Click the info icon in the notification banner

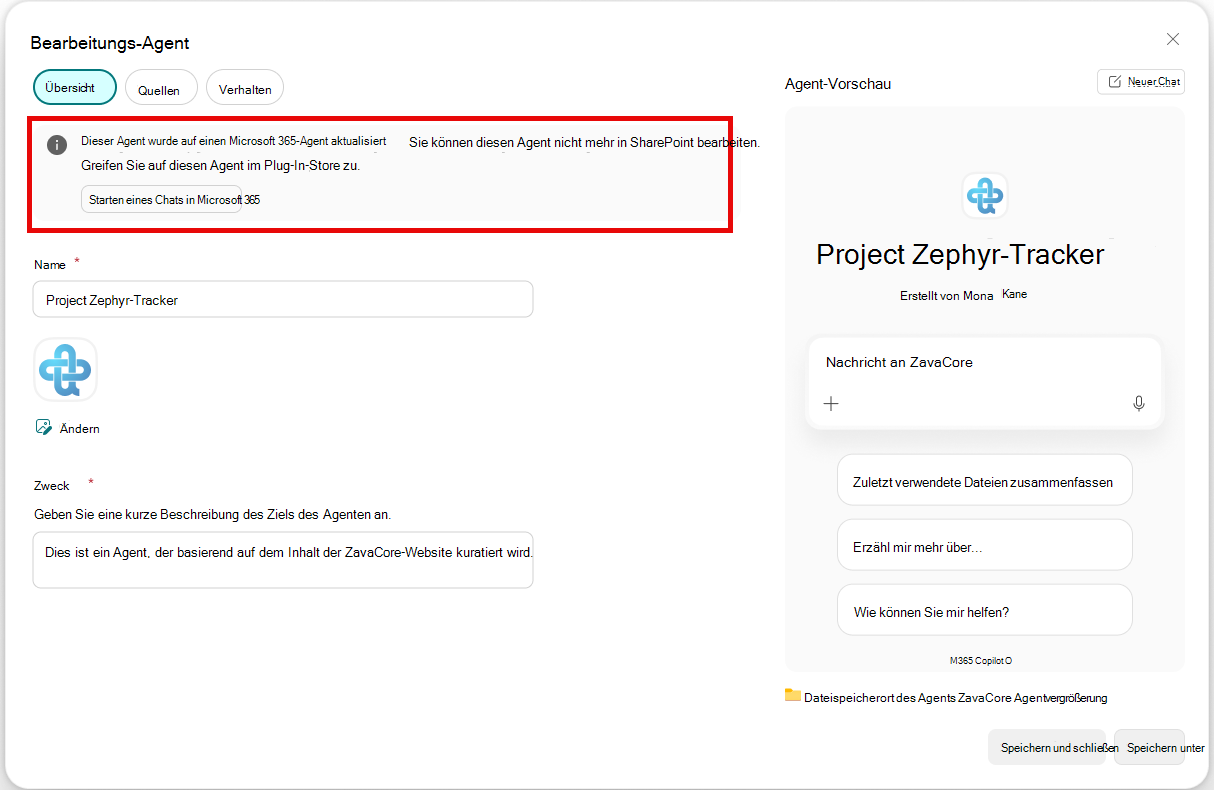pyautogui.click(x=58, y=144)
